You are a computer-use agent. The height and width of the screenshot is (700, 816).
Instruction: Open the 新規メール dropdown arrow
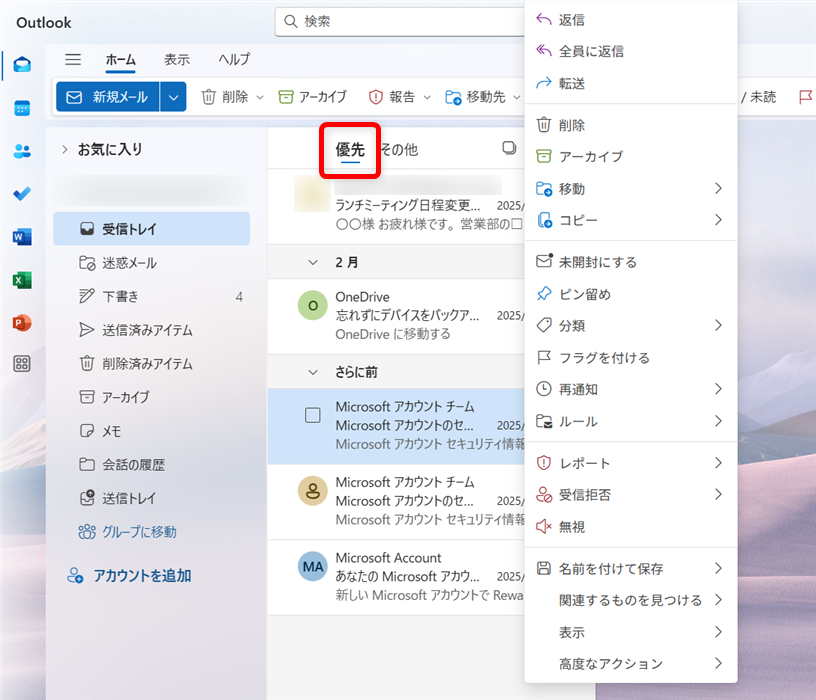[x=174, y=97]
